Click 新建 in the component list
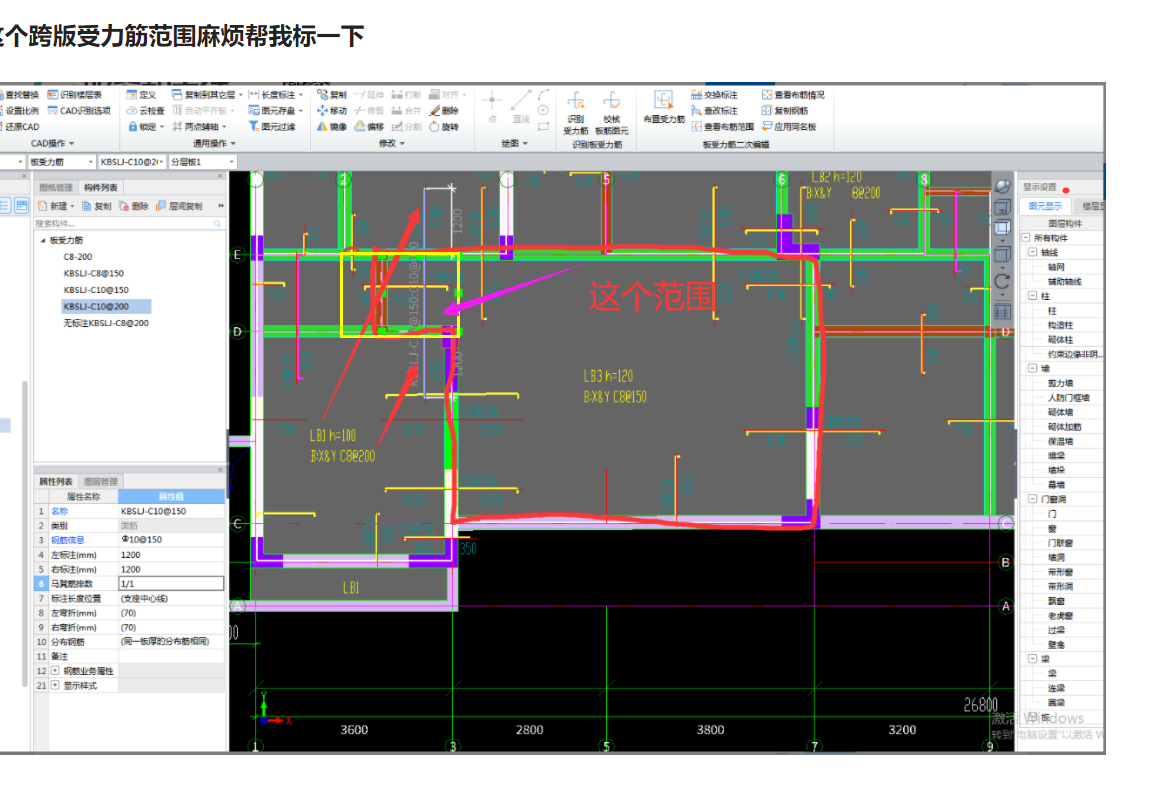Image resolution: width=1173 pixels, height=808 pixels. click(55, 206)
